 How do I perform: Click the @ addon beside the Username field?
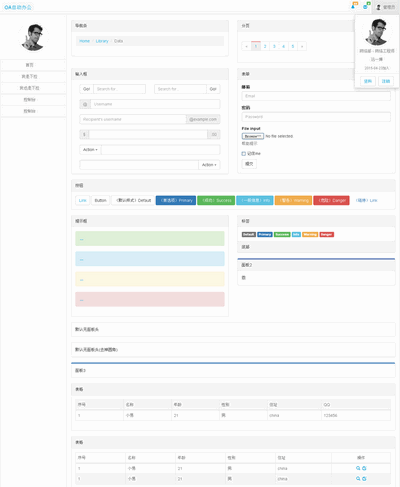tap(85, 104)
